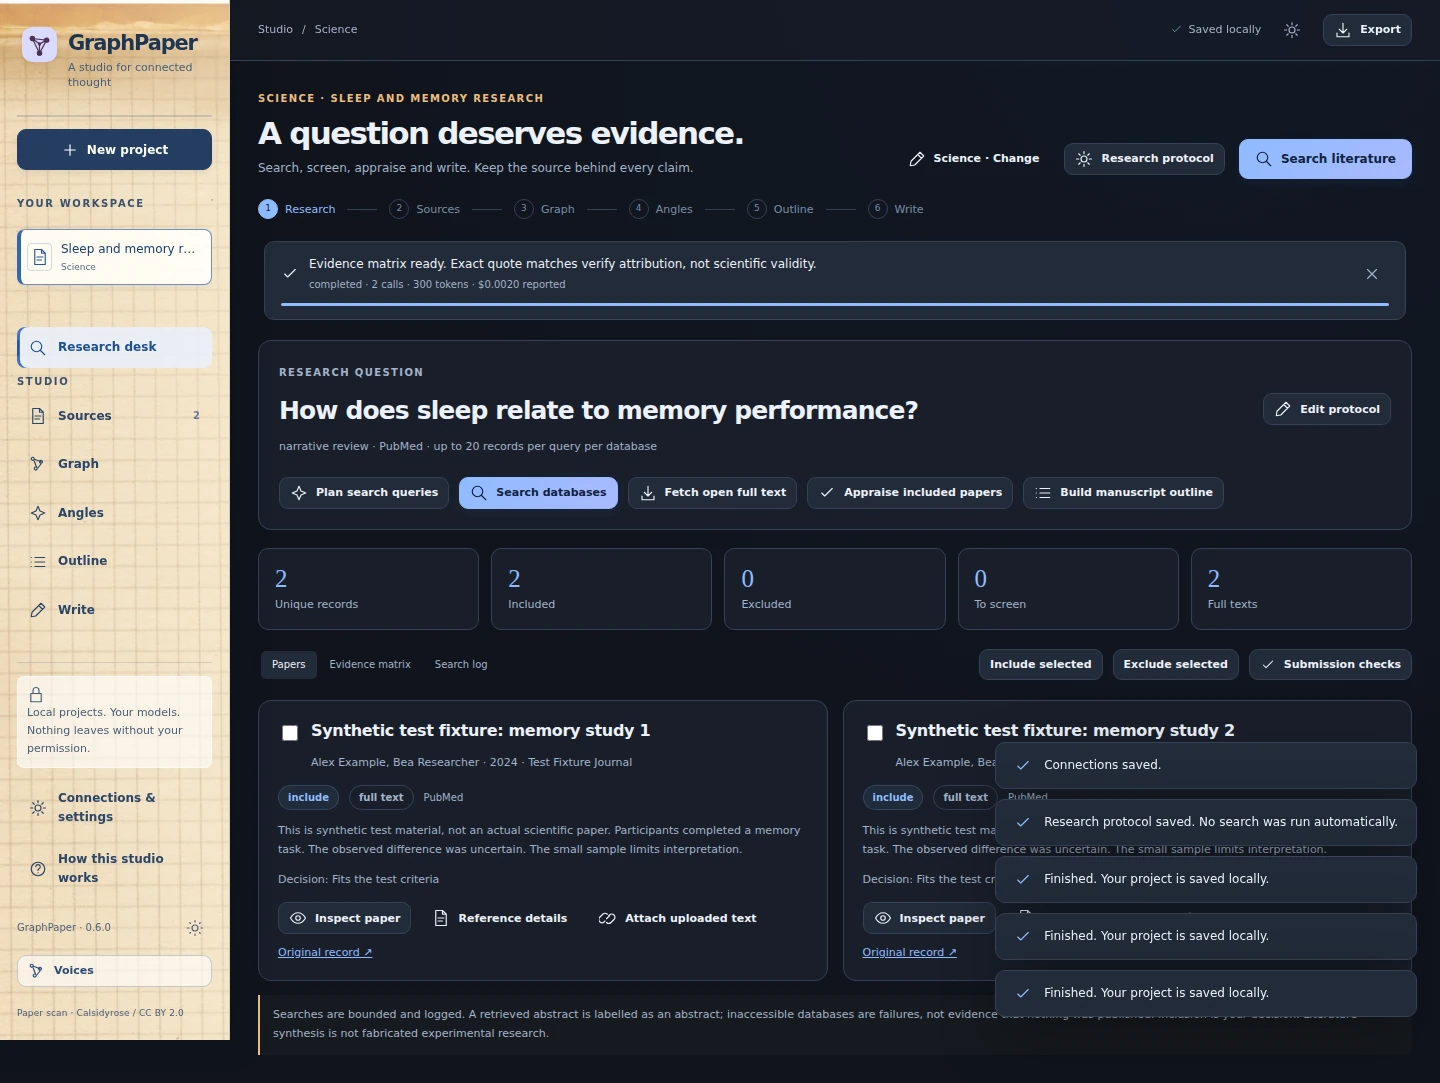Screen dimensions: 1440x1083
Task: Select the Papers tab
Action: (289, 665)
